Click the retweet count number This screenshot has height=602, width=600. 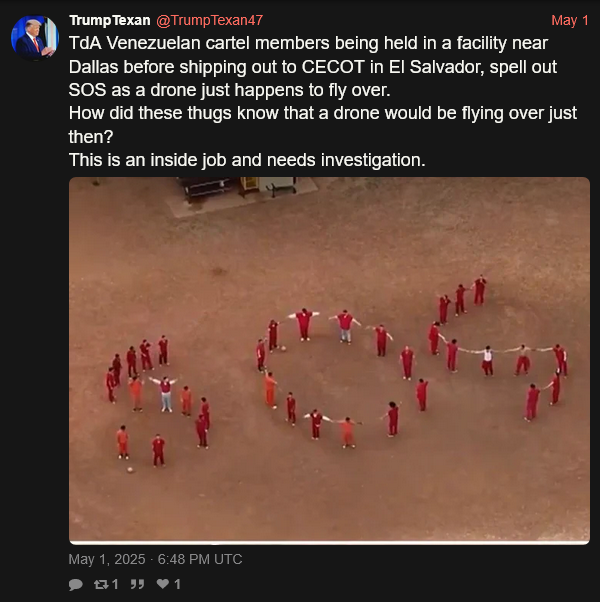(115, 584)
